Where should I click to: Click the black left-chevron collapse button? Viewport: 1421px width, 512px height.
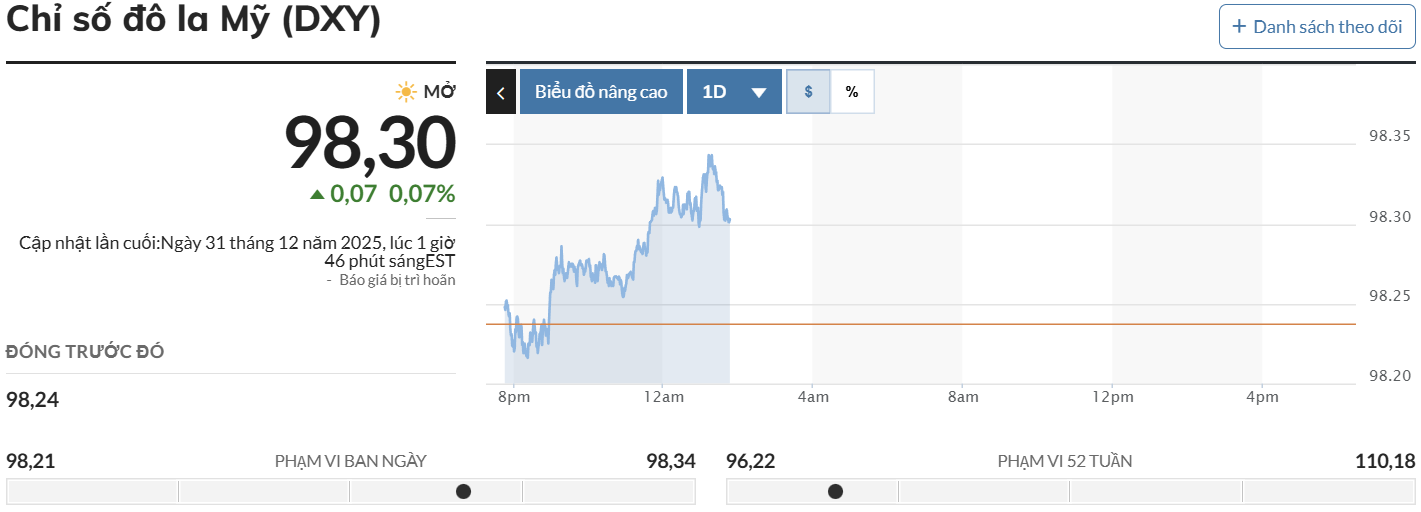point(501,92)
